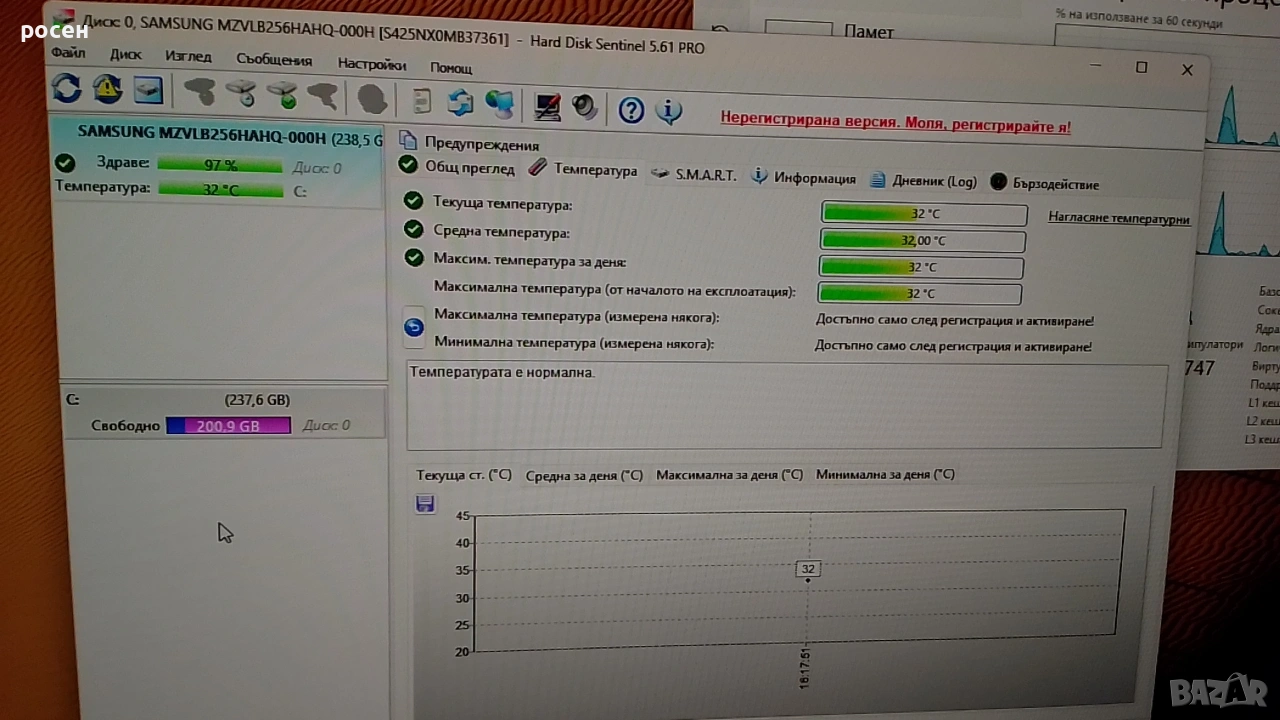The height and width of the screenshot is (720, 1280).
Task: Open the Настройки menu
Action: 371,64
